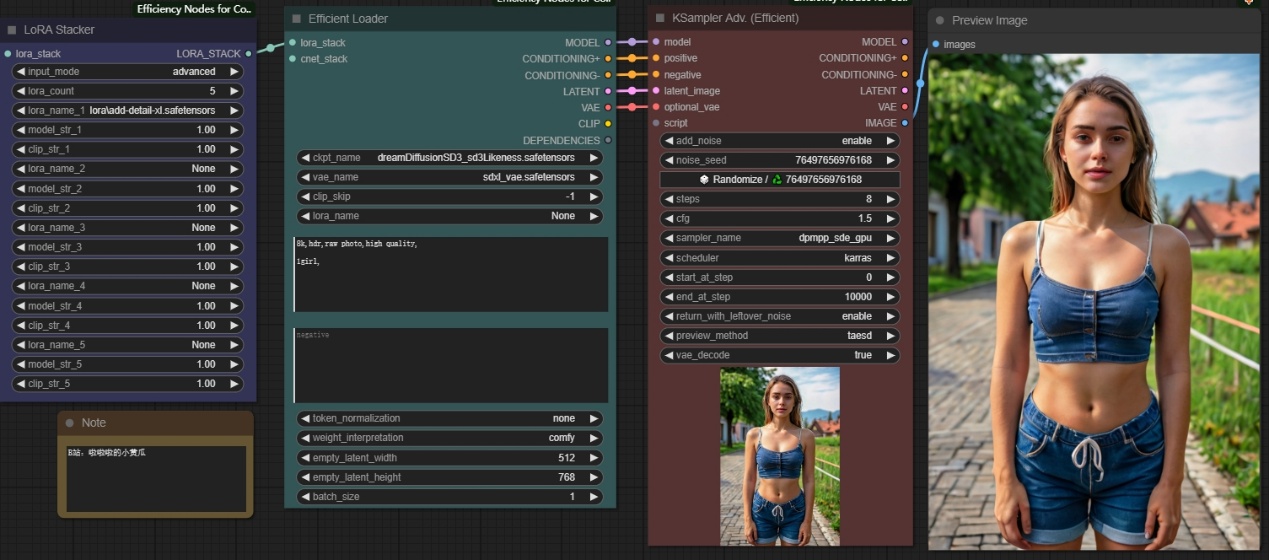This screenshot has width=1269, height=560.
Task: Click the Randomize seed button
Action: tap(779, 180)
